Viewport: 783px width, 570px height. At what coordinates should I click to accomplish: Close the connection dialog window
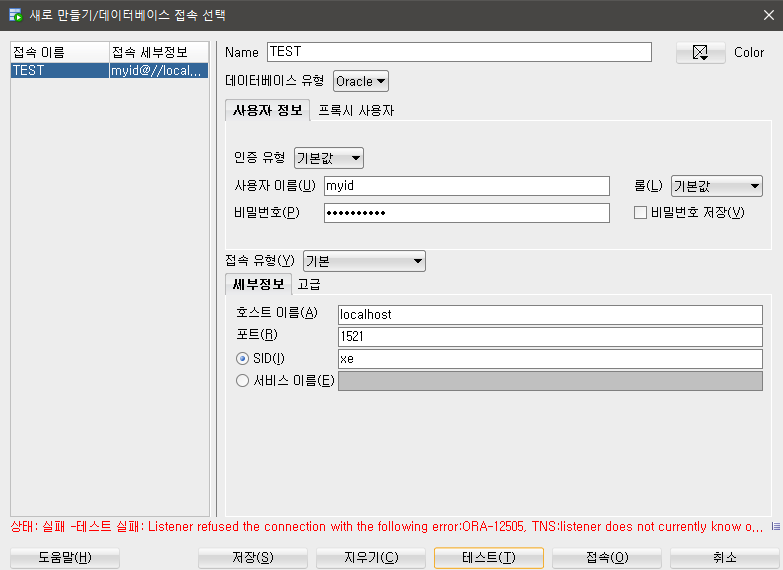point(769,15)
